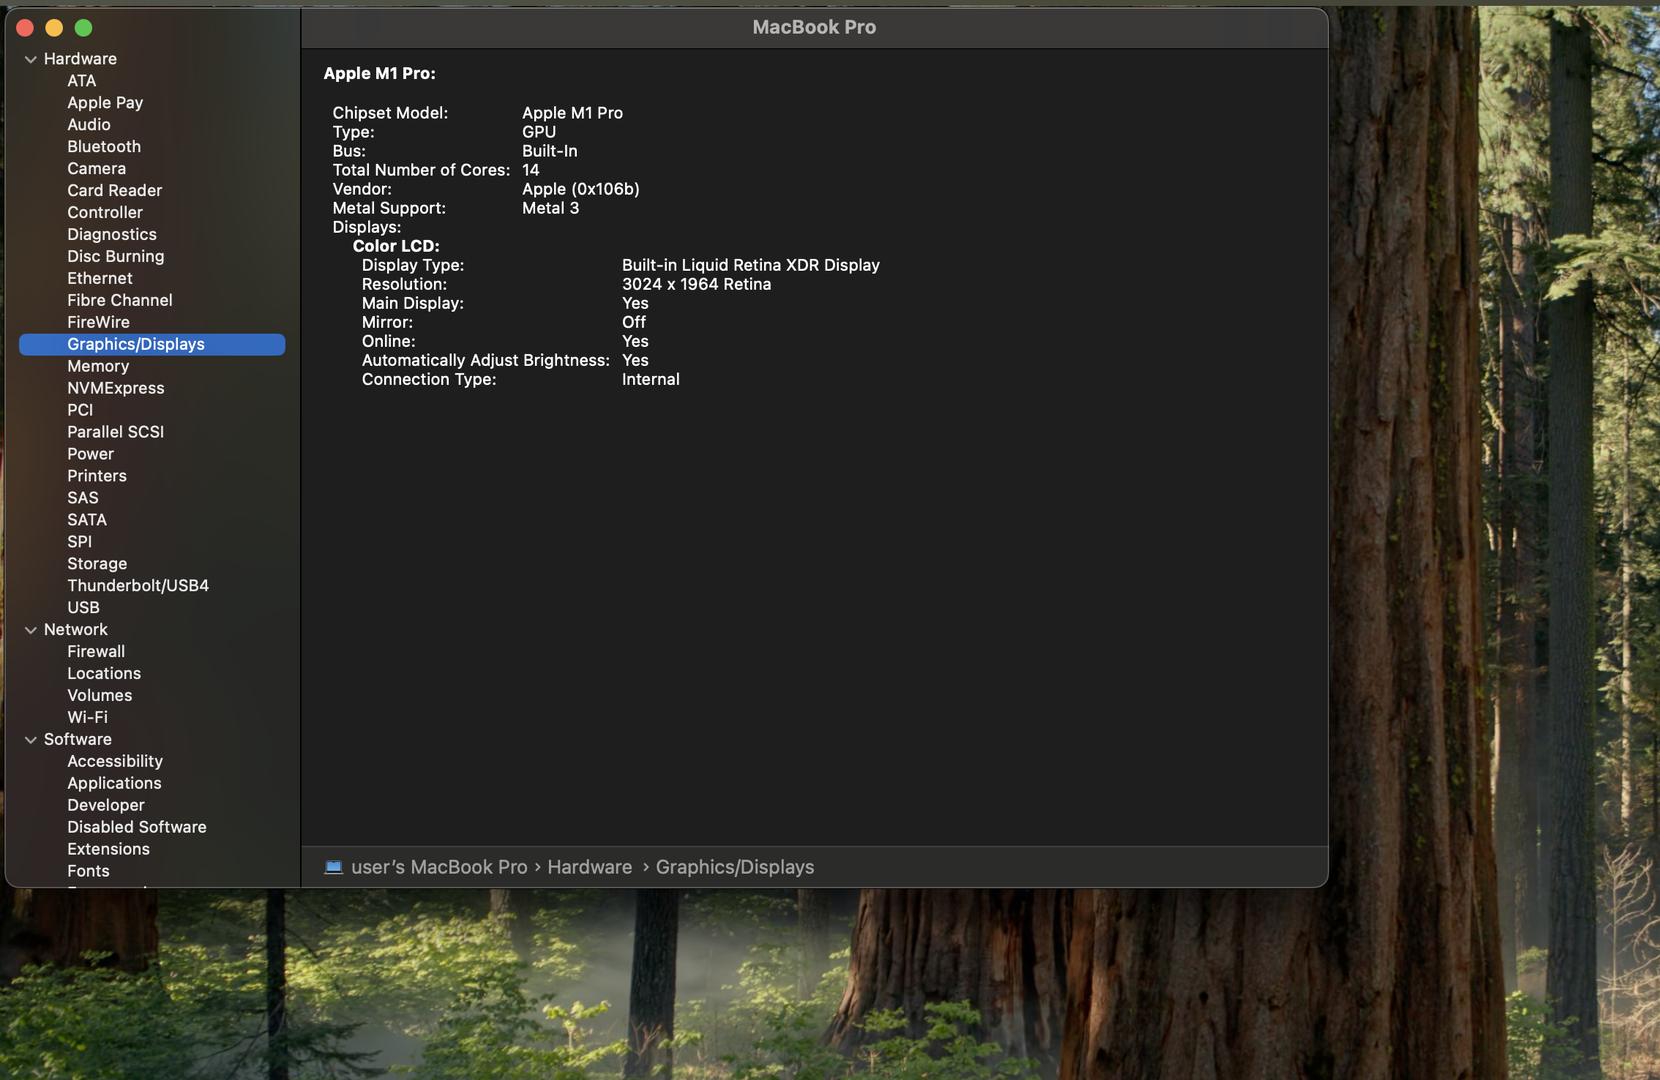
Task: Click the "Built-In" bus value
Action: coord(550,152)
